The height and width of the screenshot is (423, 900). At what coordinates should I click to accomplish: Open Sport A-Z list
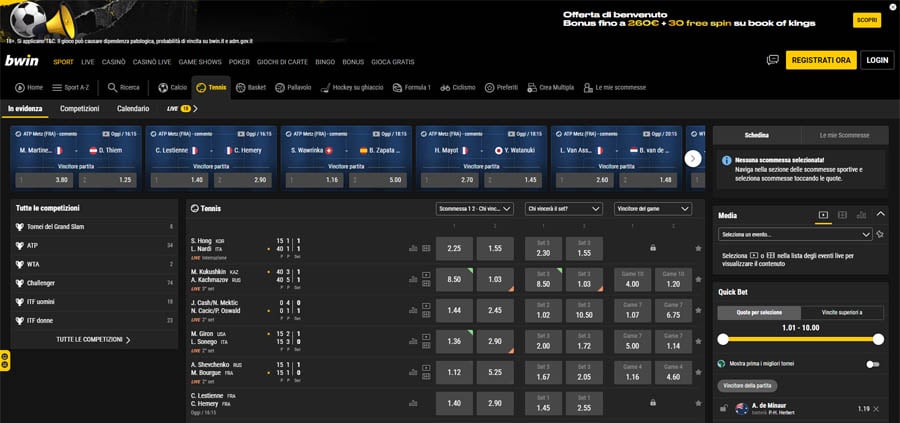click(70, 87)
